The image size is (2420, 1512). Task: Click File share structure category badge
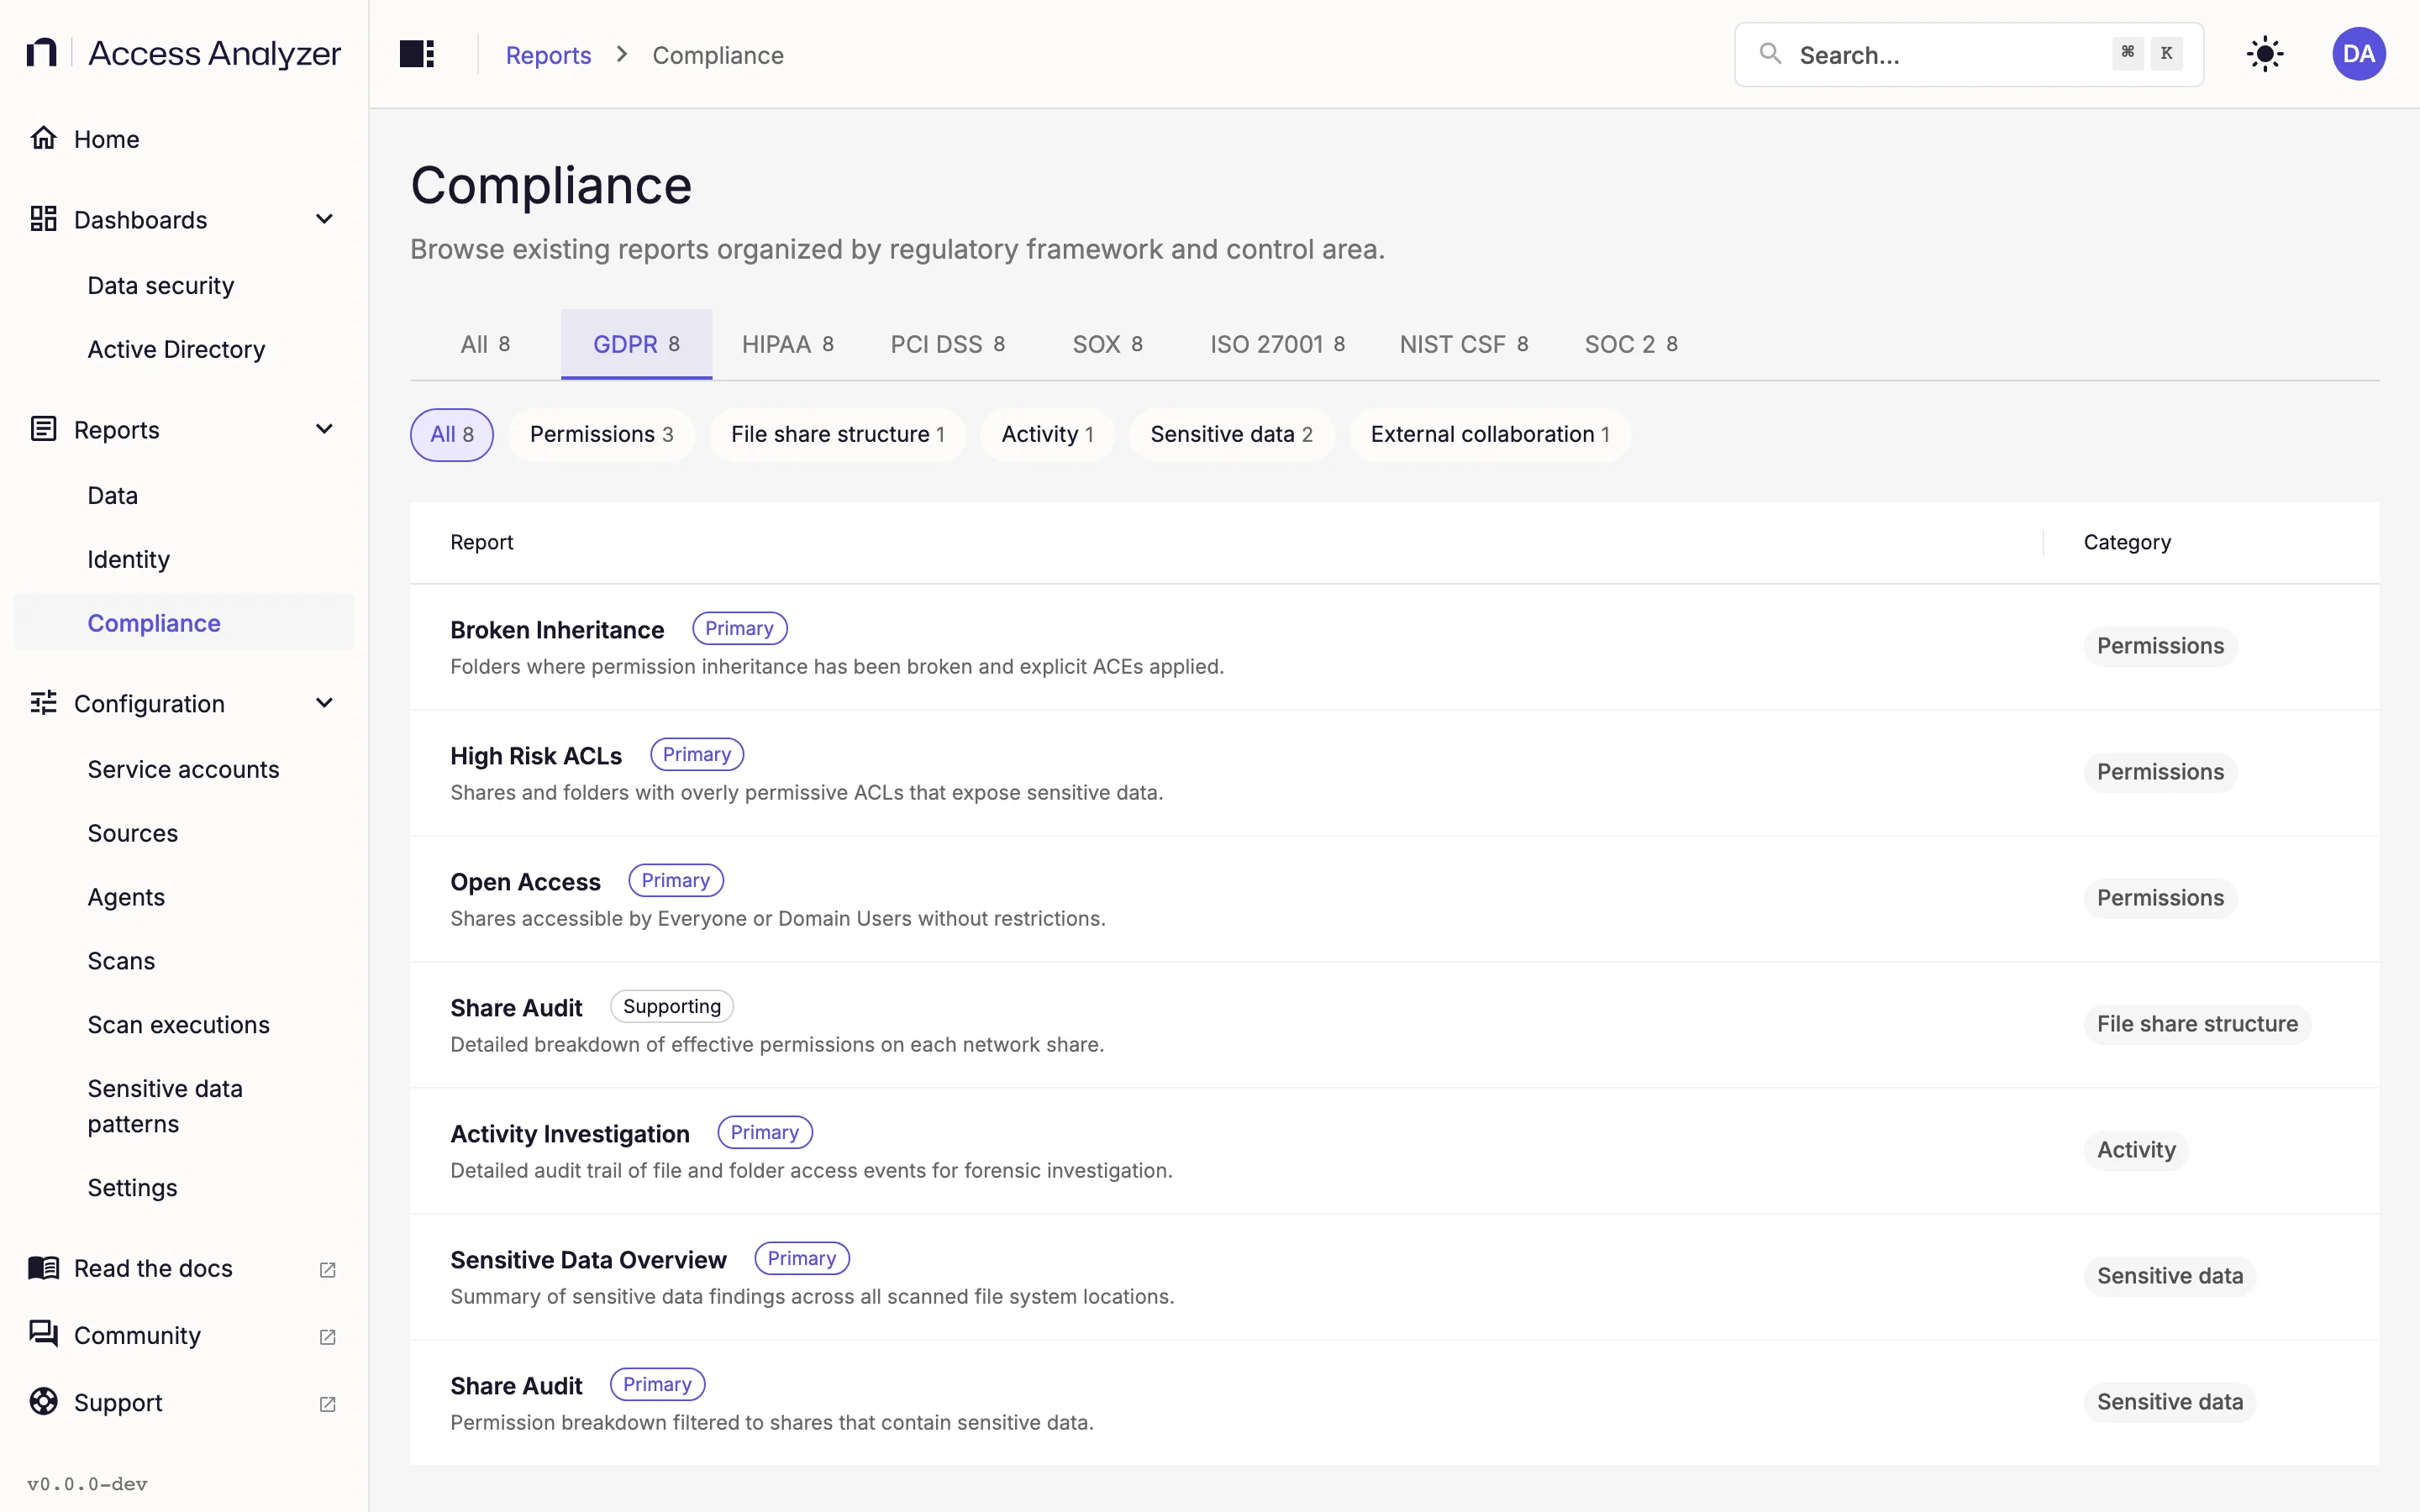(x=2197, y=1024)
